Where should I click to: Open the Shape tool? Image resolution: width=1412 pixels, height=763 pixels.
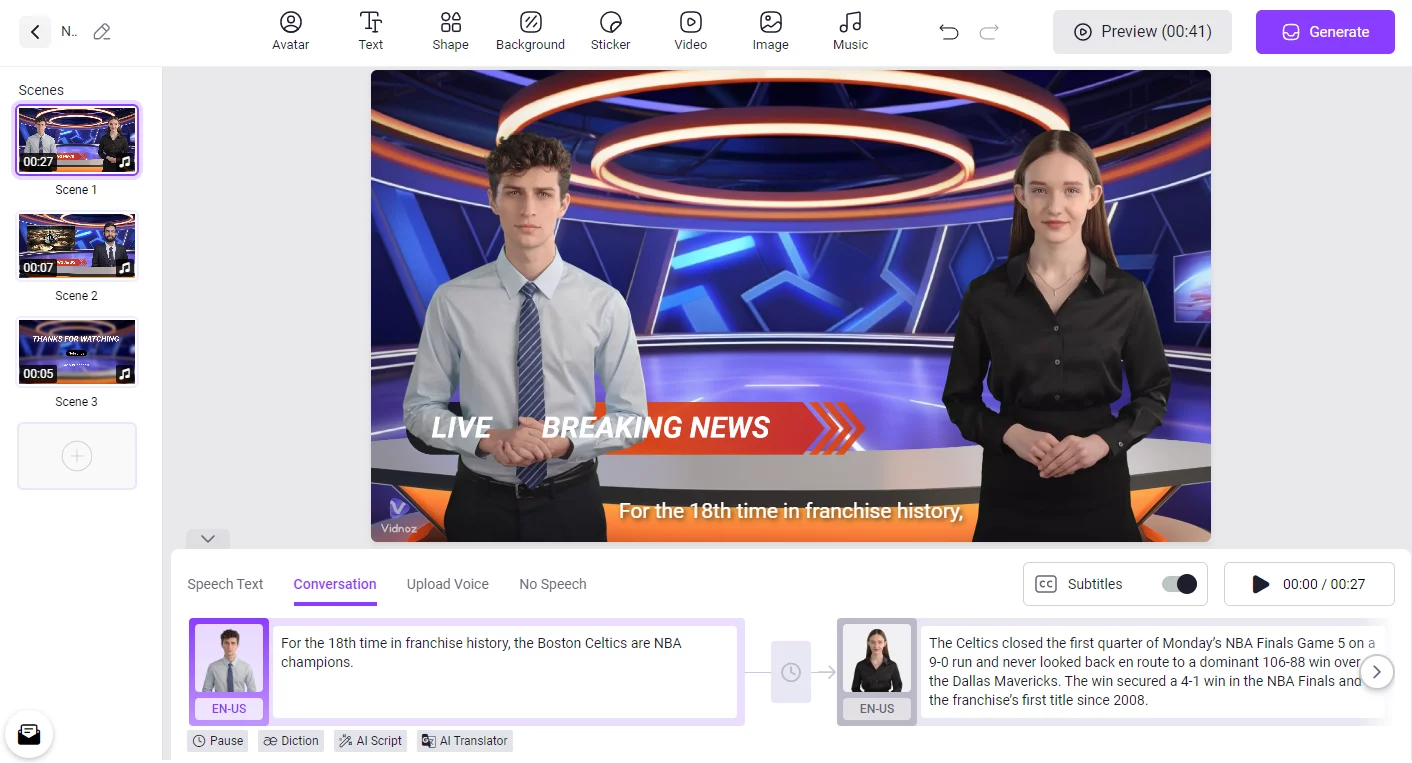tap(451, 31)
